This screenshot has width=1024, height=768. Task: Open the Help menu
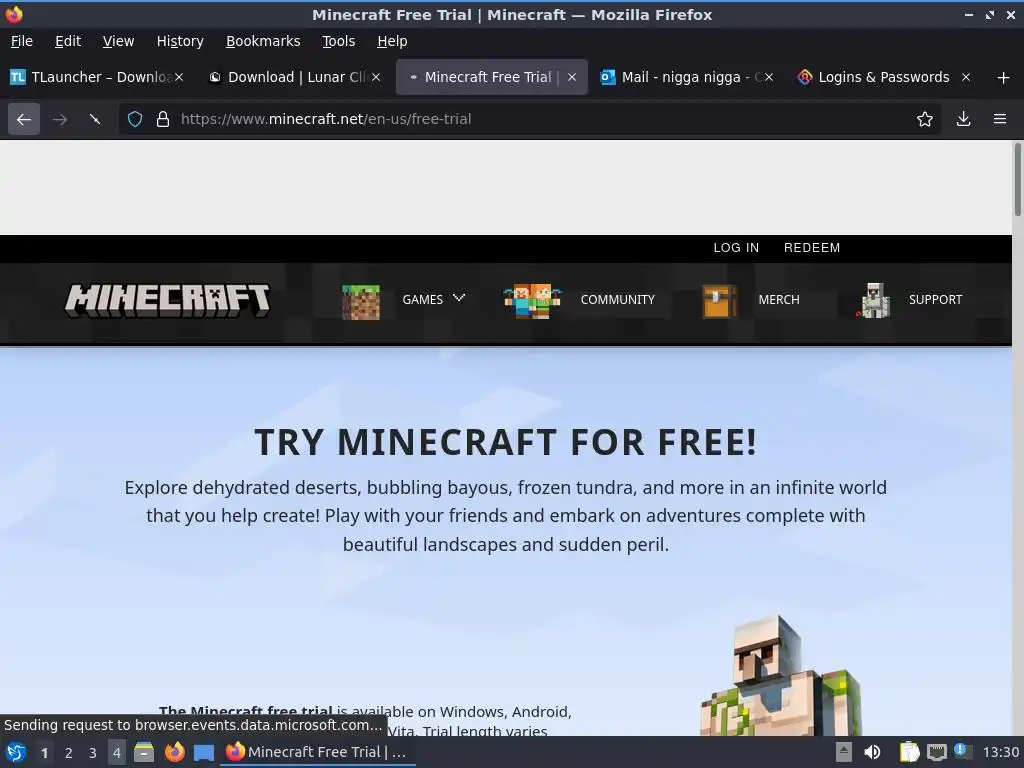tap(392, 41)
